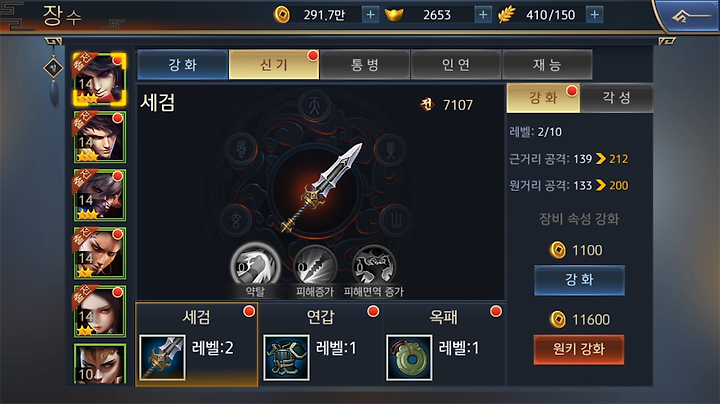Select the 약탈 skill icon
The height and width of the screenshot is (404, 720).
pos(255,266)
